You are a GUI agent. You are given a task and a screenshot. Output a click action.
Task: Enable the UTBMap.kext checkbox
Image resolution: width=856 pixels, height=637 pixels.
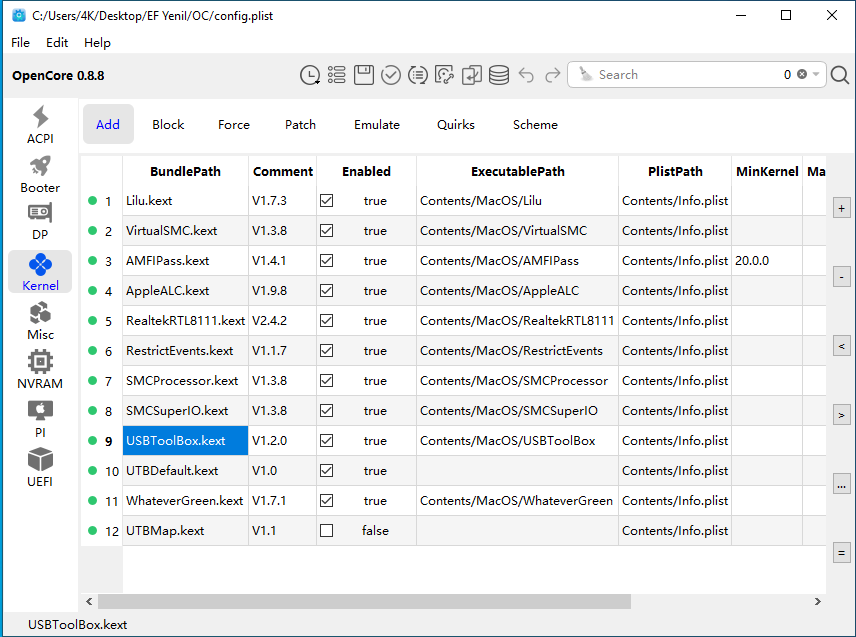tap(326, 531)
